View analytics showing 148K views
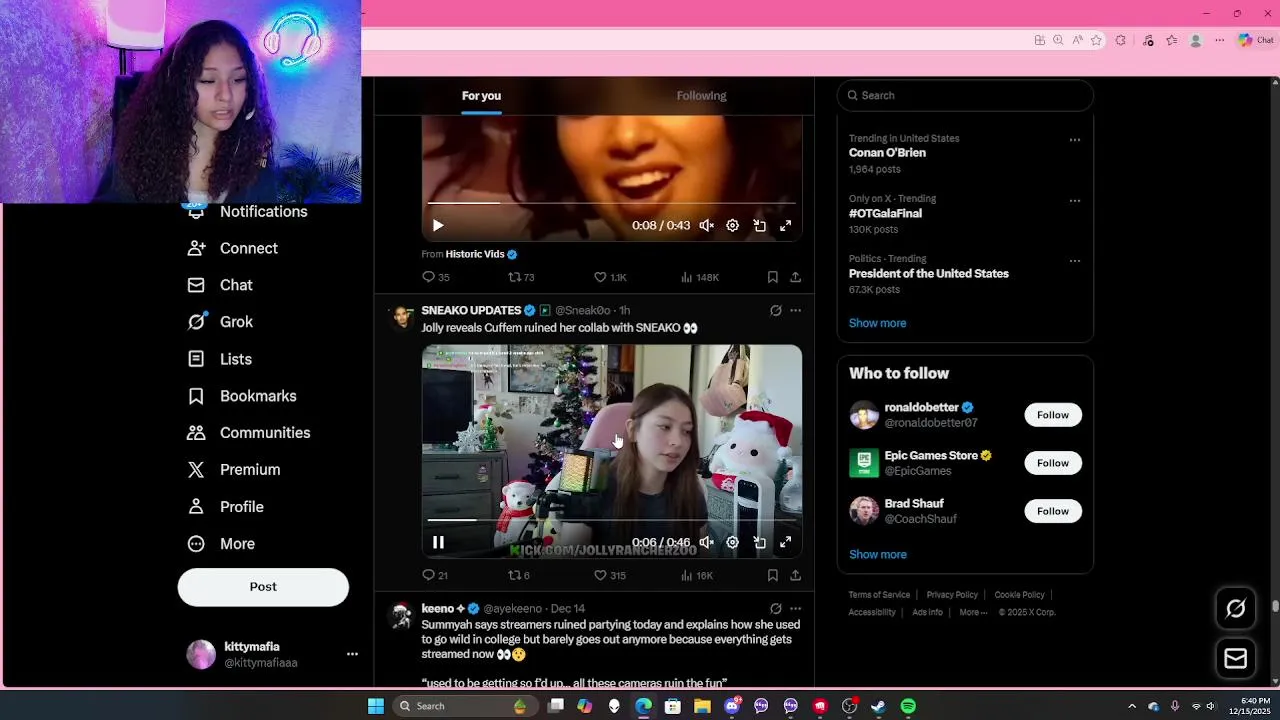Viewport: 1280px width, 720px height. click(x=699, y=277)
